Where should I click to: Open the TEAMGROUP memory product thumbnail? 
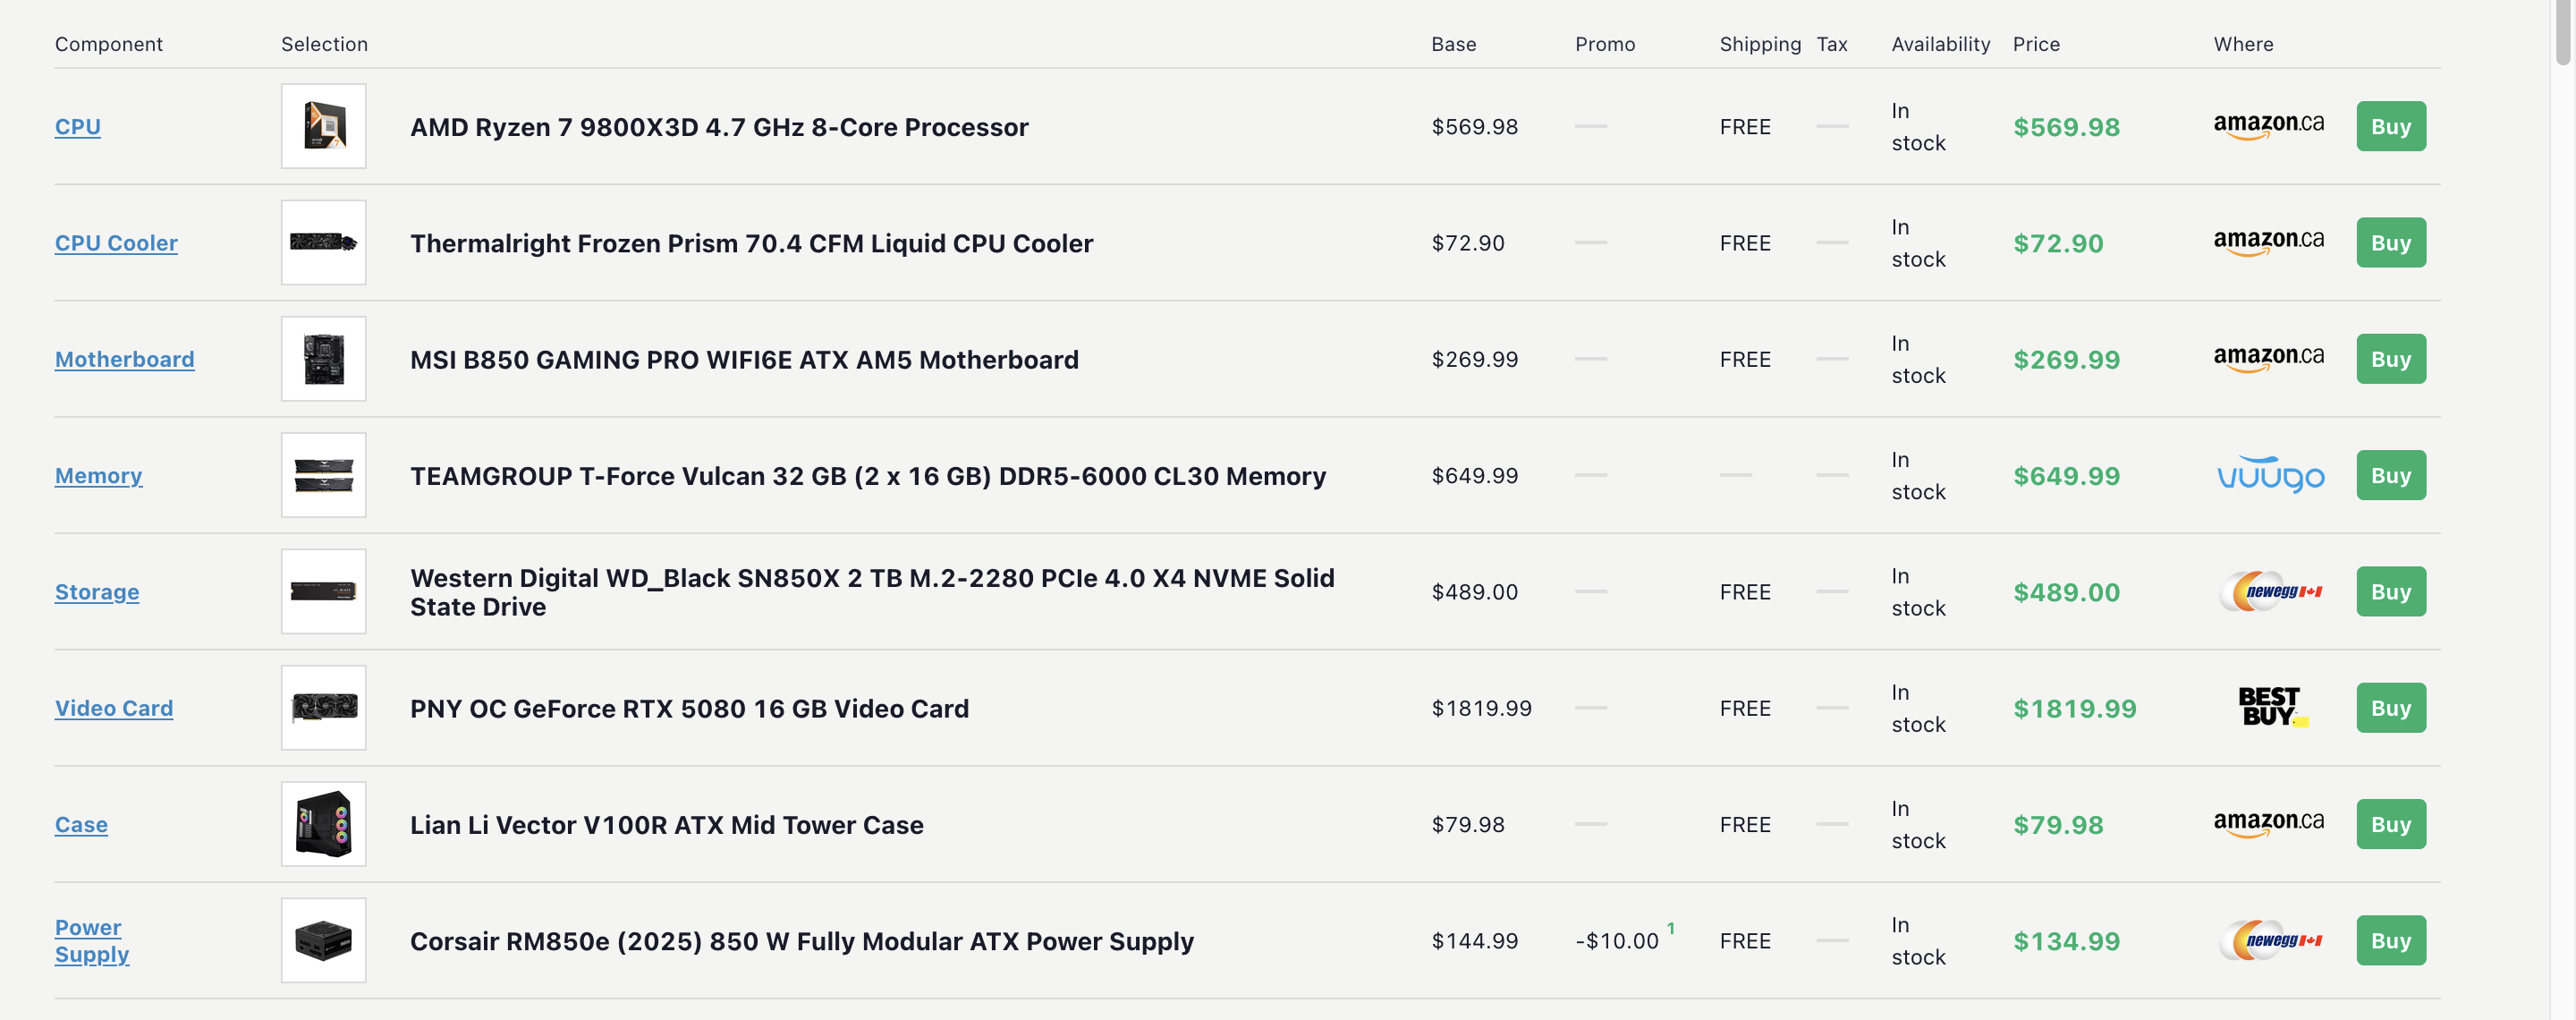[x=323, y=475]
